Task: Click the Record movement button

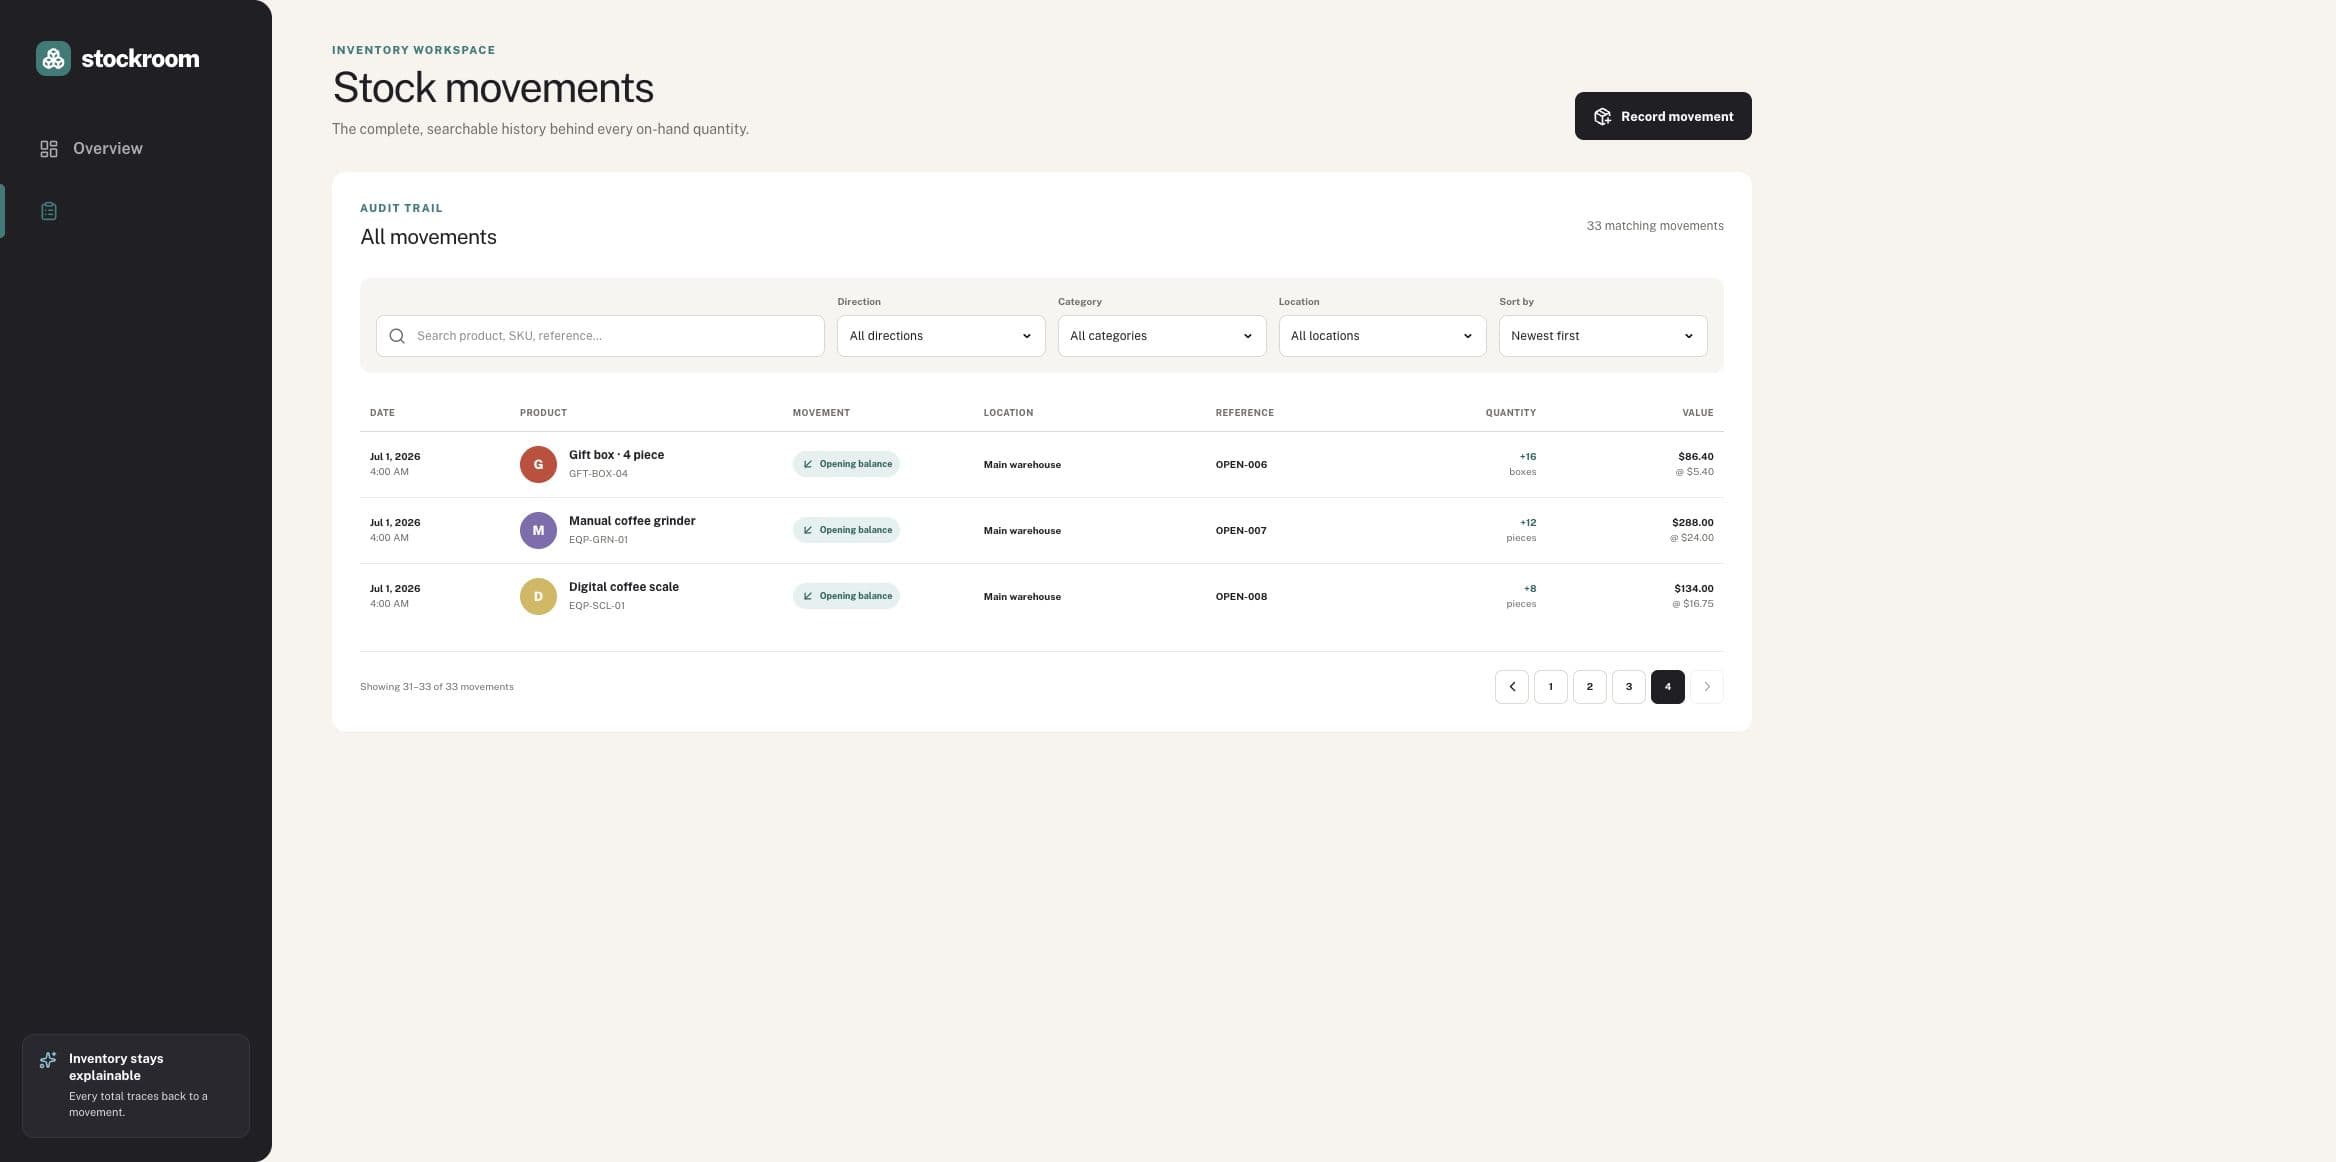Action: [x=1662, y=116]
